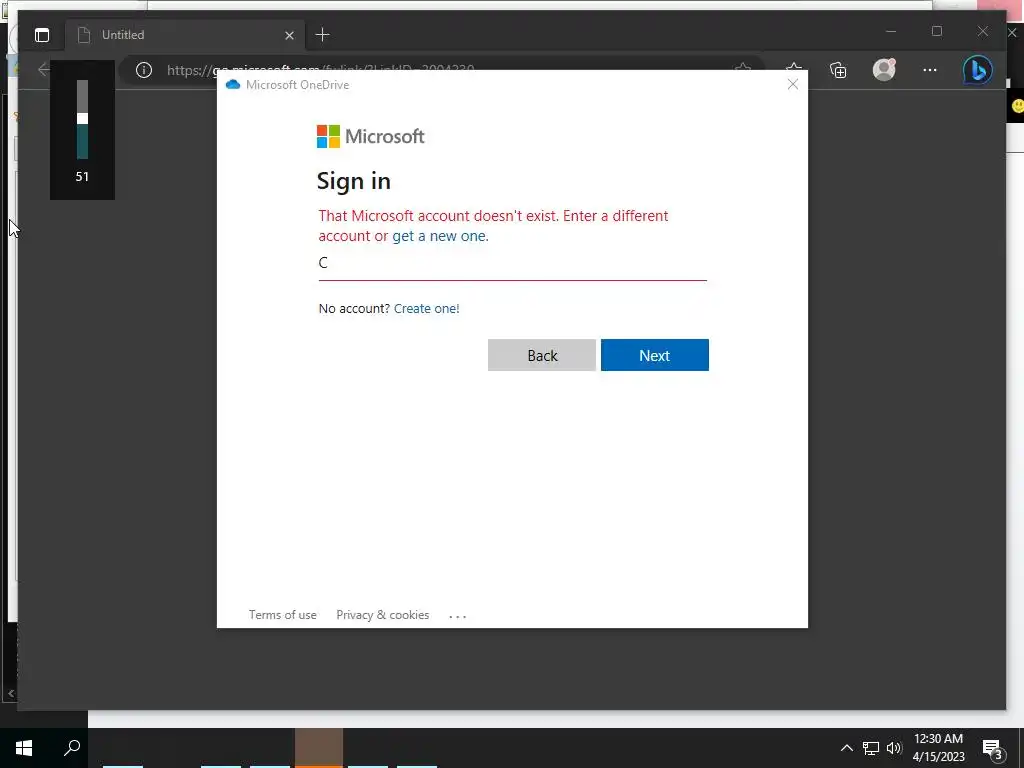Viewport: 1024px width, 768px height.
Task: Open a new tab with plus button
Action: tap(323, 35)
